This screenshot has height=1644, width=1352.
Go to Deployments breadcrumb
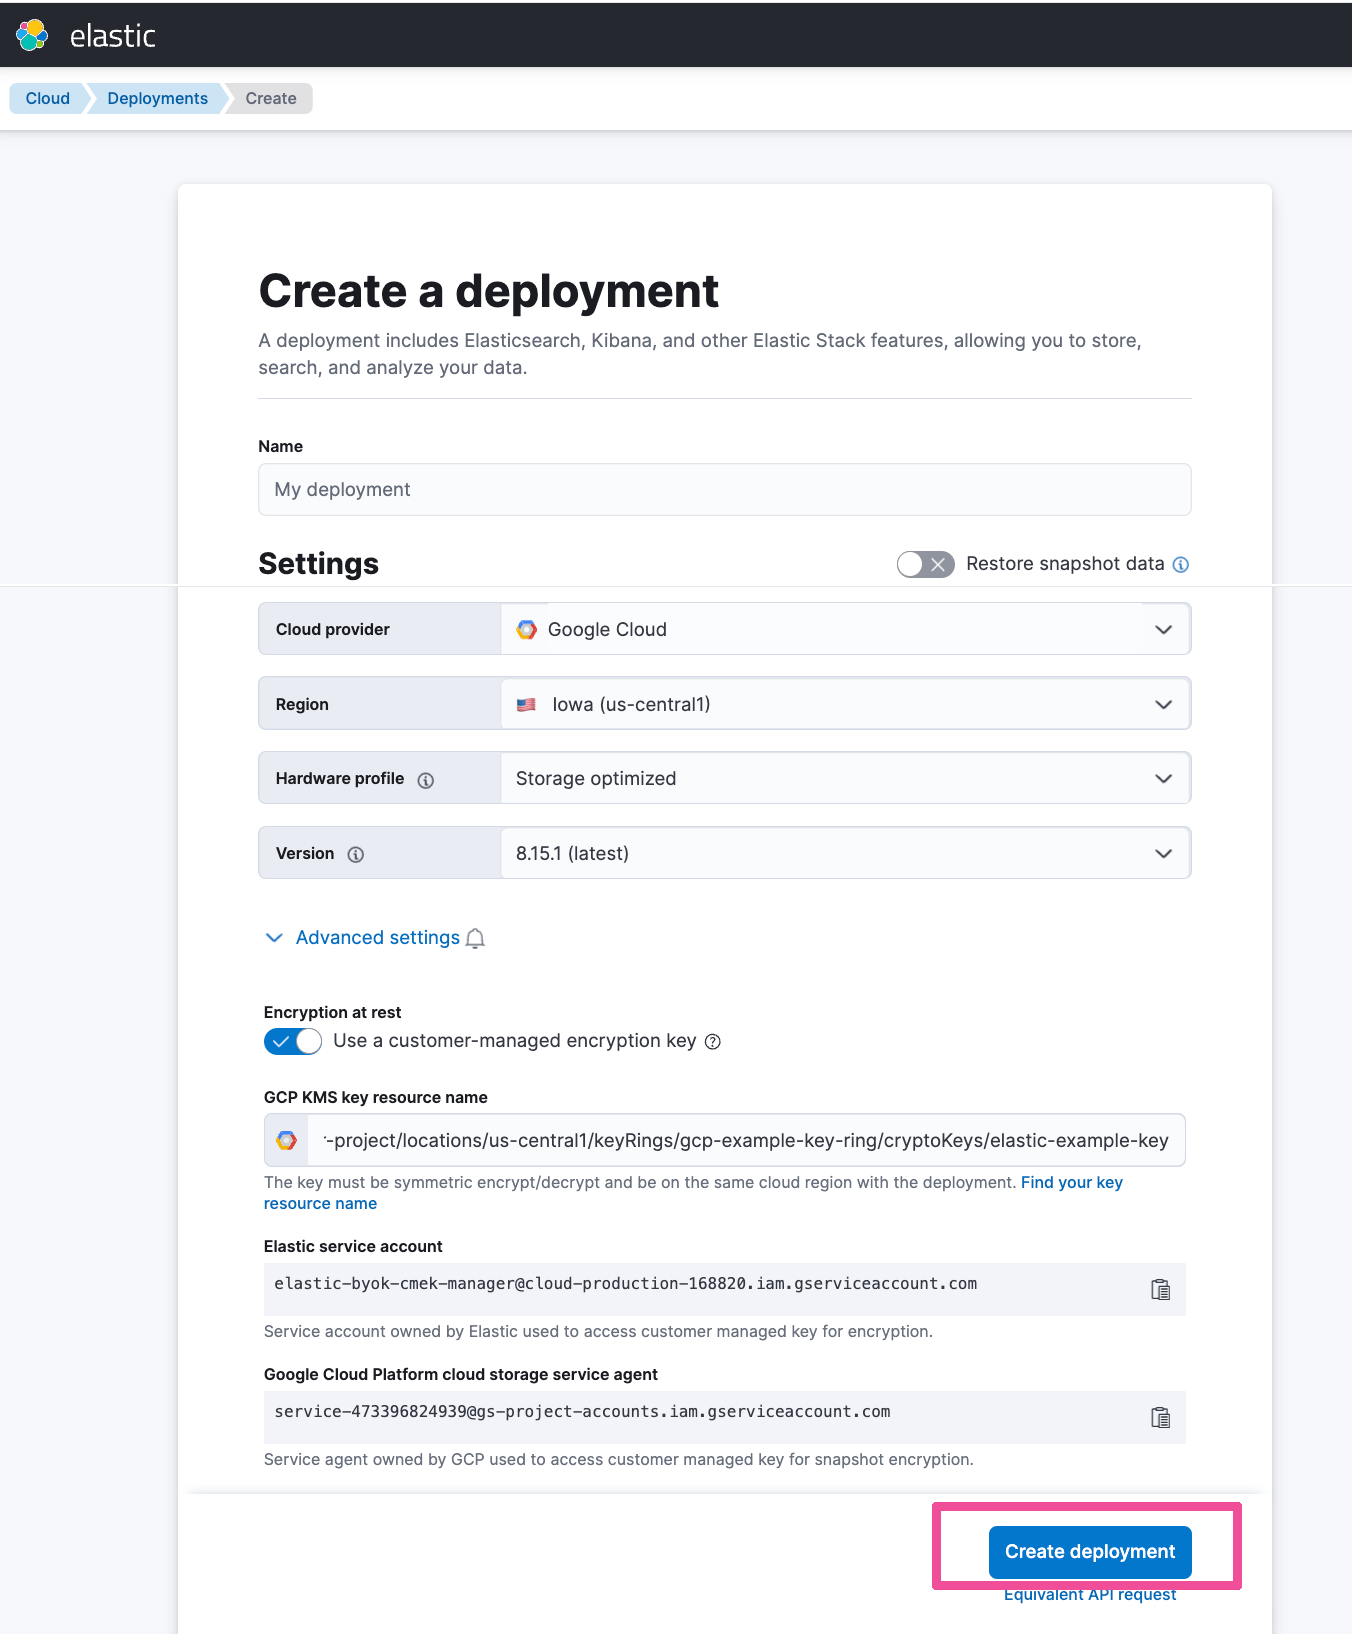coord(158,99)
